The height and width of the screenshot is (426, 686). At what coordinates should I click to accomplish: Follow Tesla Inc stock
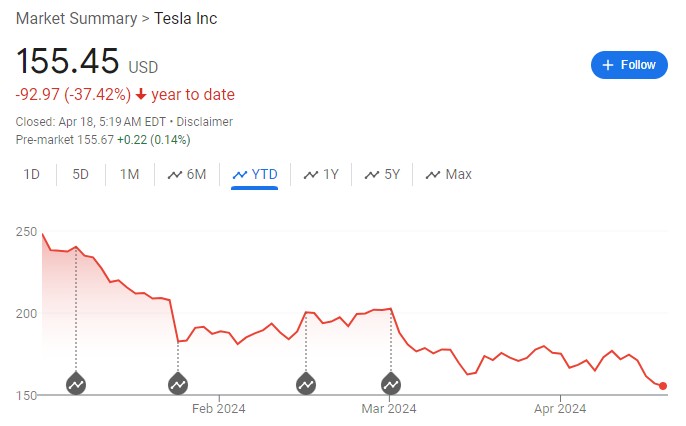629,65
